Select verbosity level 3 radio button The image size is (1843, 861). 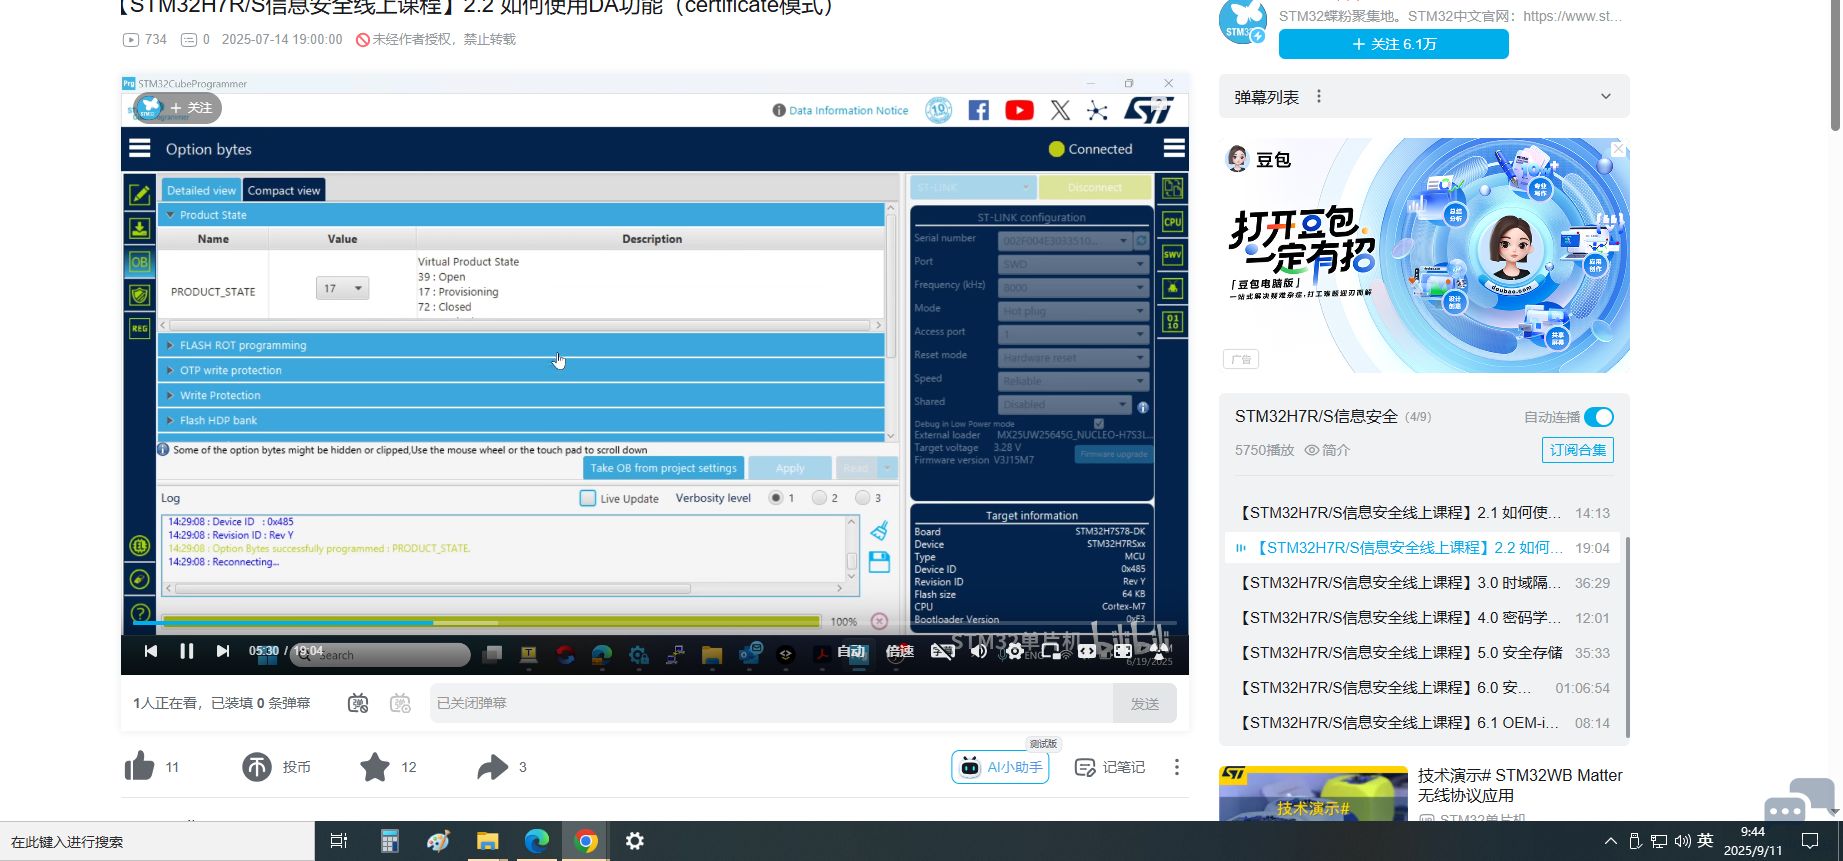click(x=862, y=498)
